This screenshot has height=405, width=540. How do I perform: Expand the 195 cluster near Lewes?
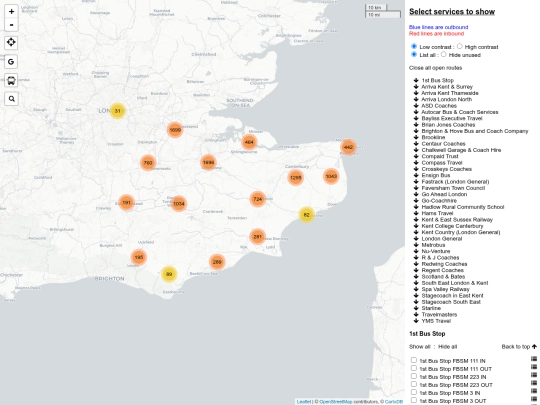click(x=139, y=257)
